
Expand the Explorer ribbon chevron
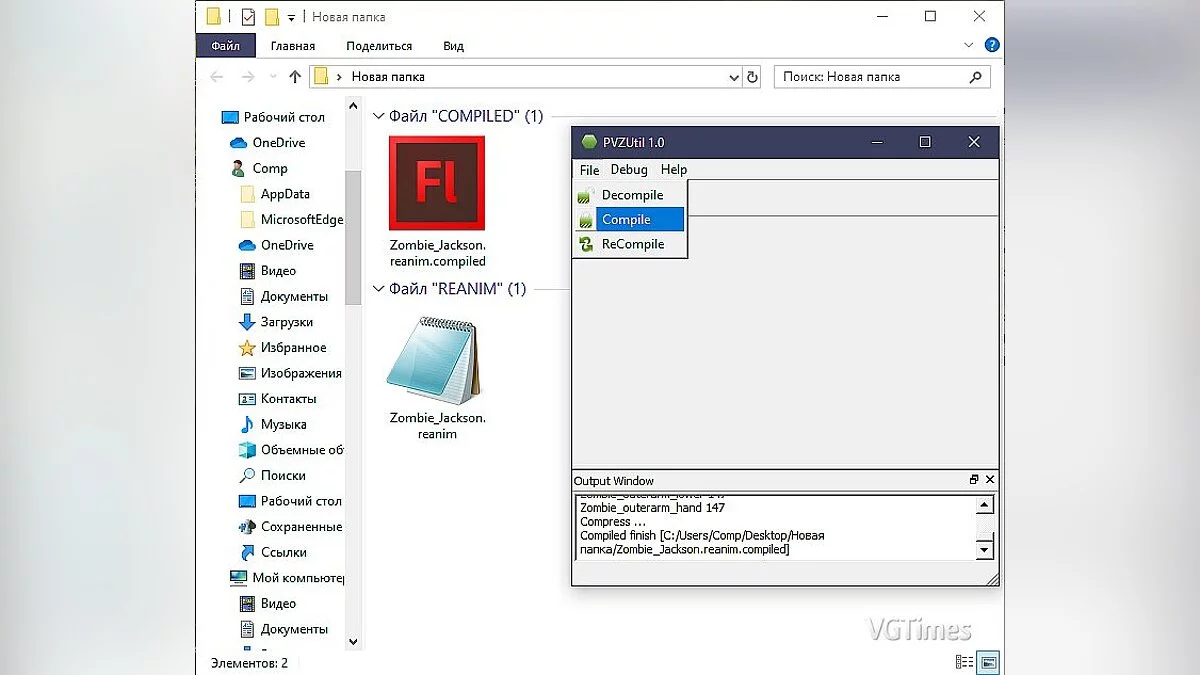coord(968,46)
